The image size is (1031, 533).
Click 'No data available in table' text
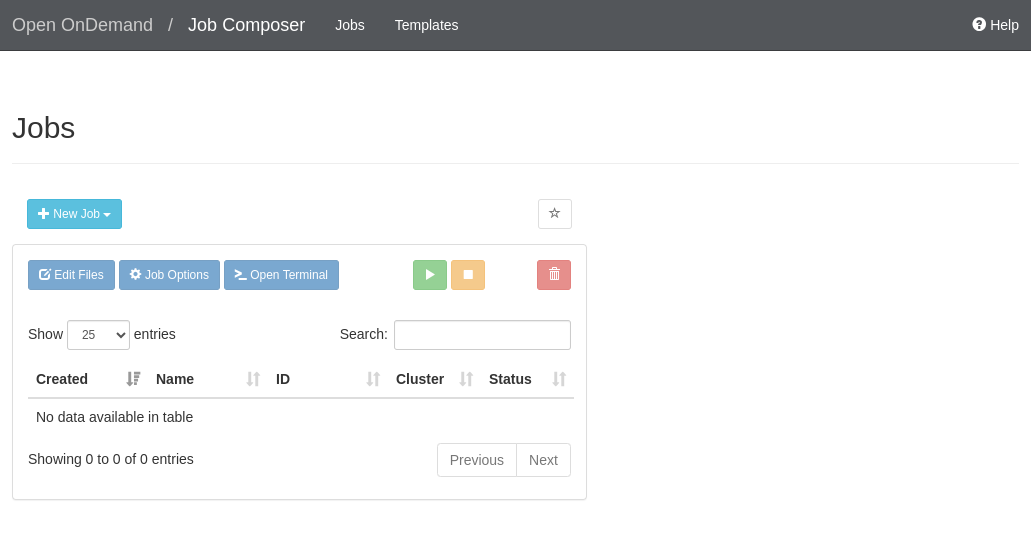point(114,417)
